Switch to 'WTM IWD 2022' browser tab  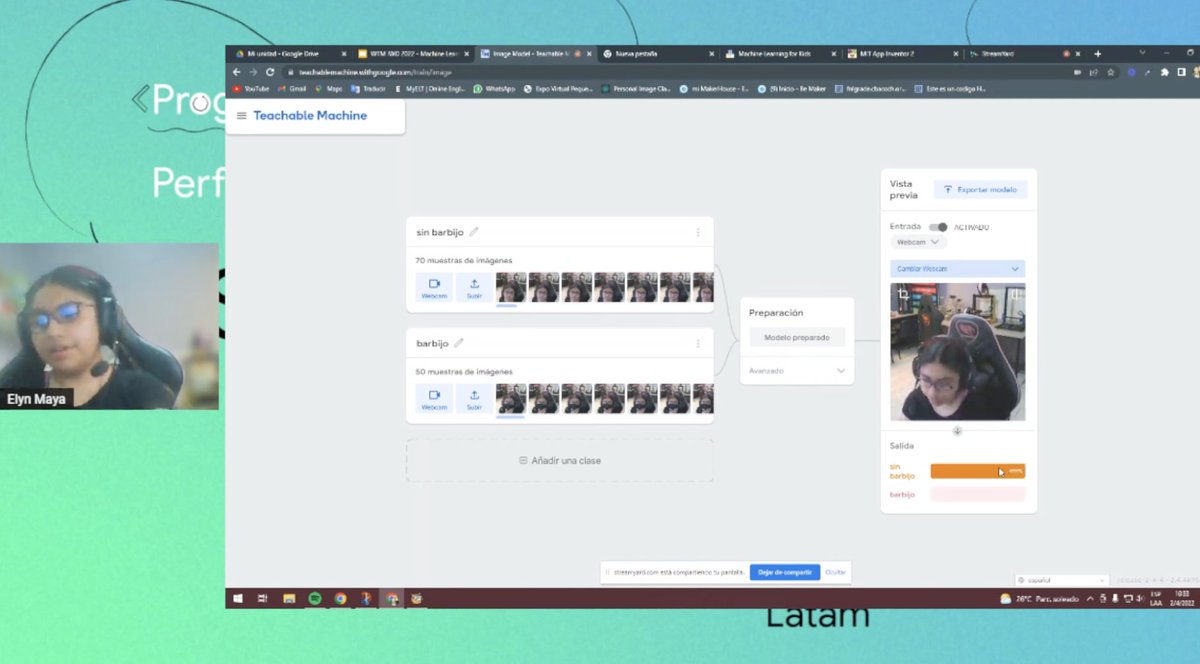(413, 53)
